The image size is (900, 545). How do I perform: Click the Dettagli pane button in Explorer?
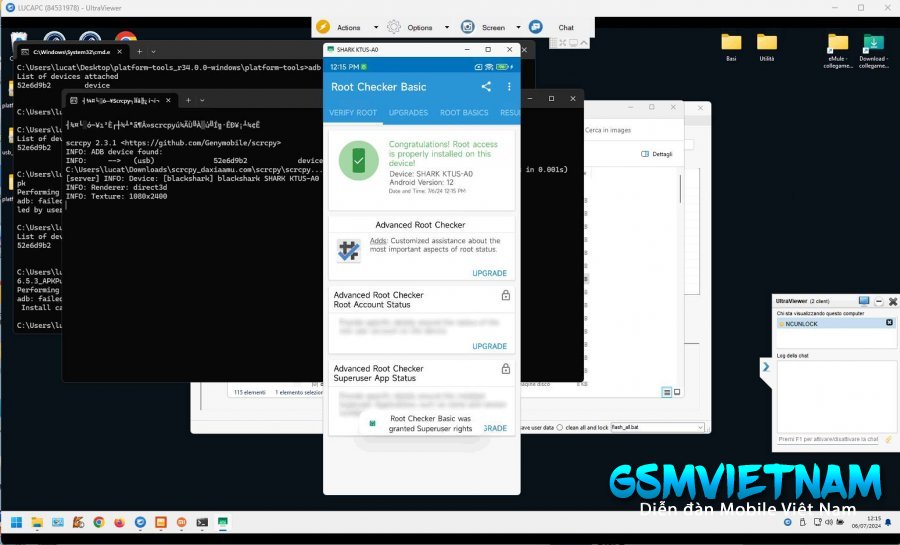pyautogui.click(x=657, y=154)
